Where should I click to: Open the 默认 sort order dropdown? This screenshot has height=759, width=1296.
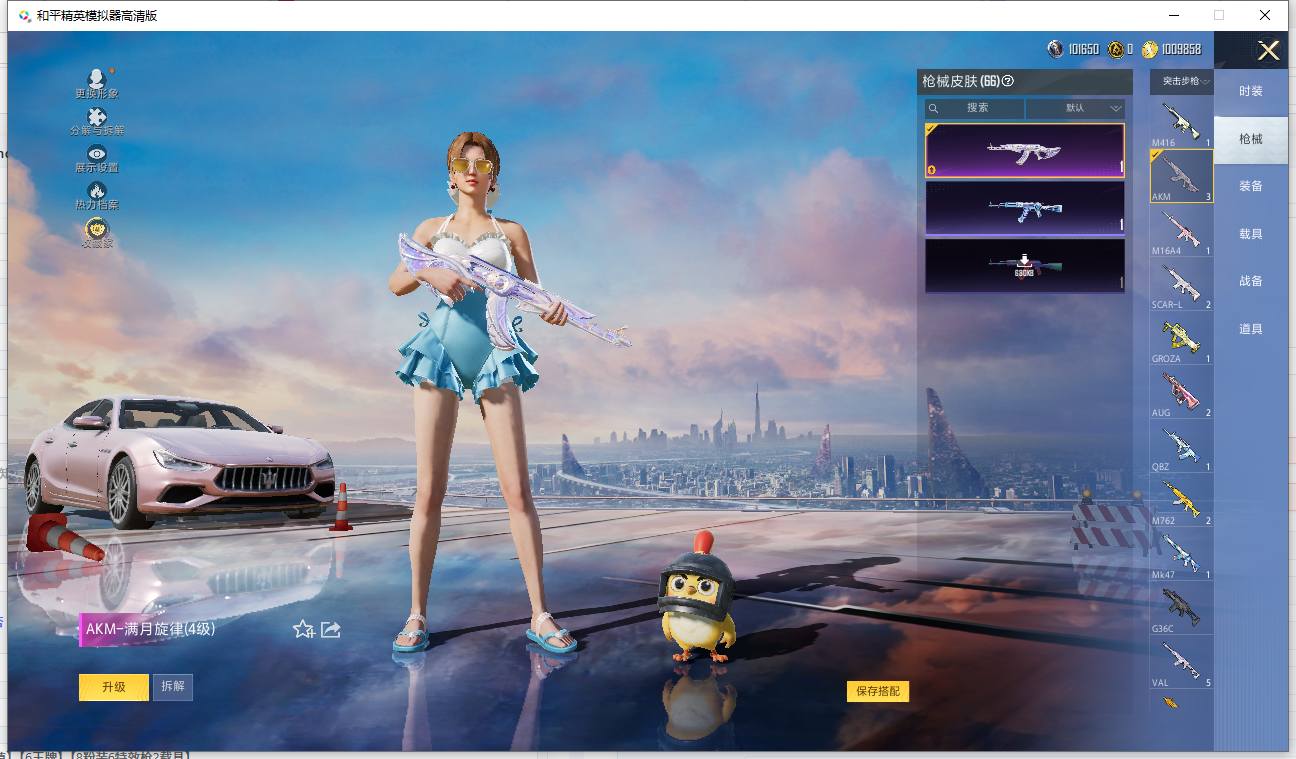click(x=1076, y=108)
